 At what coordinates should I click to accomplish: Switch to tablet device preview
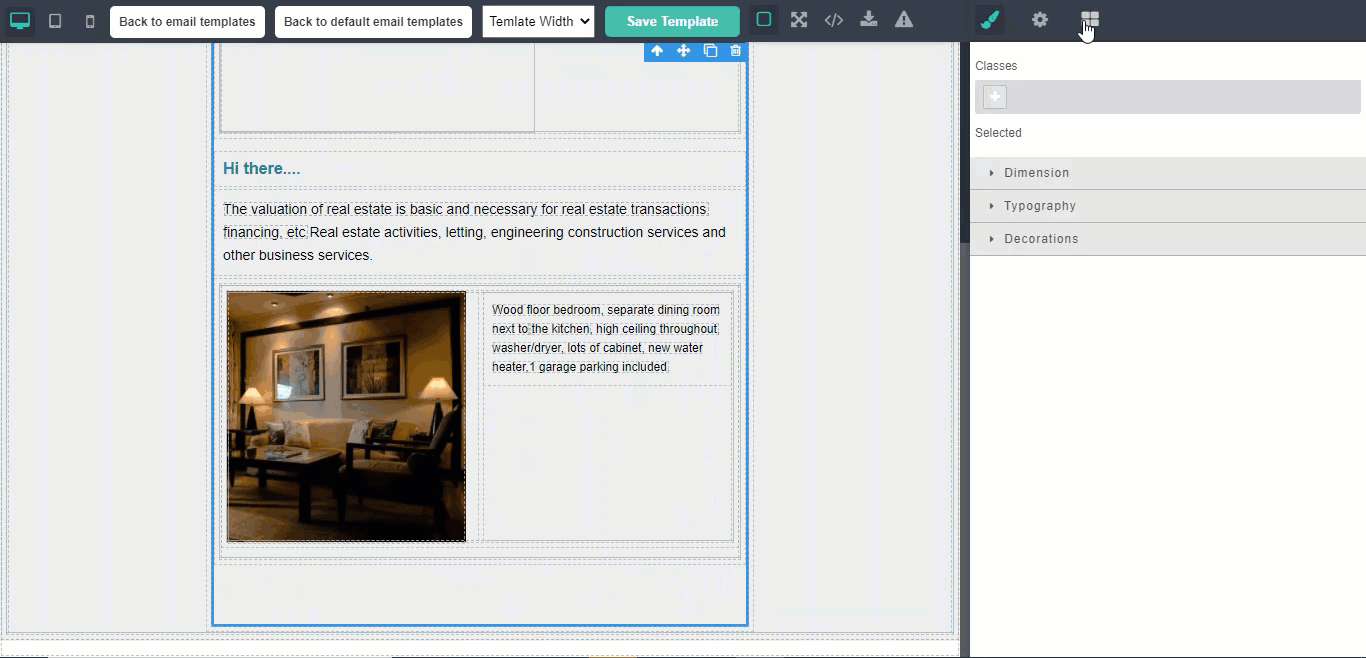point(55,21)
